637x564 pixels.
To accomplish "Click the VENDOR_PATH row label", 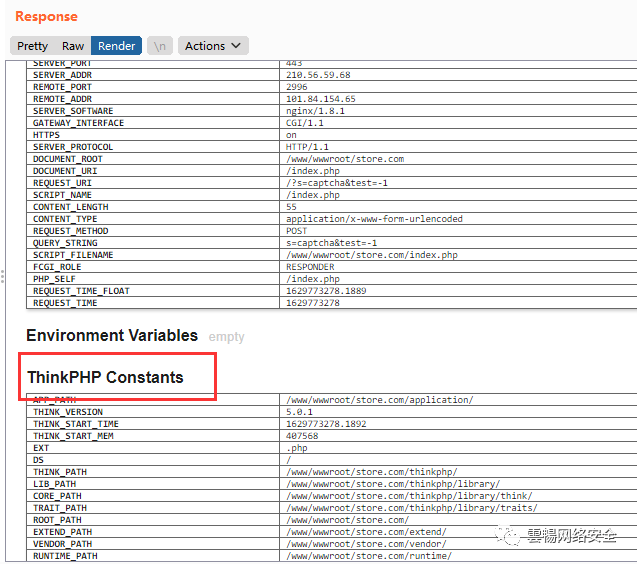I will pyautogui.click(x=63, y=544).
